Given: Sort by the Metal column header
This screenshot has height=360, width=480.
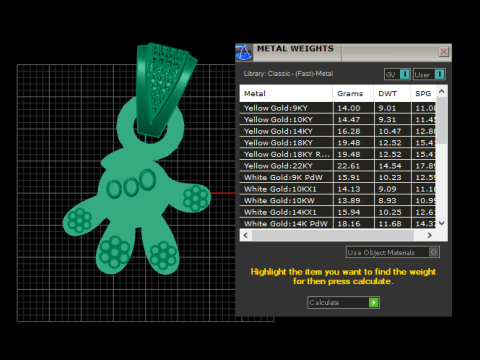Looking at the screenshot, I should pos(286,94).
